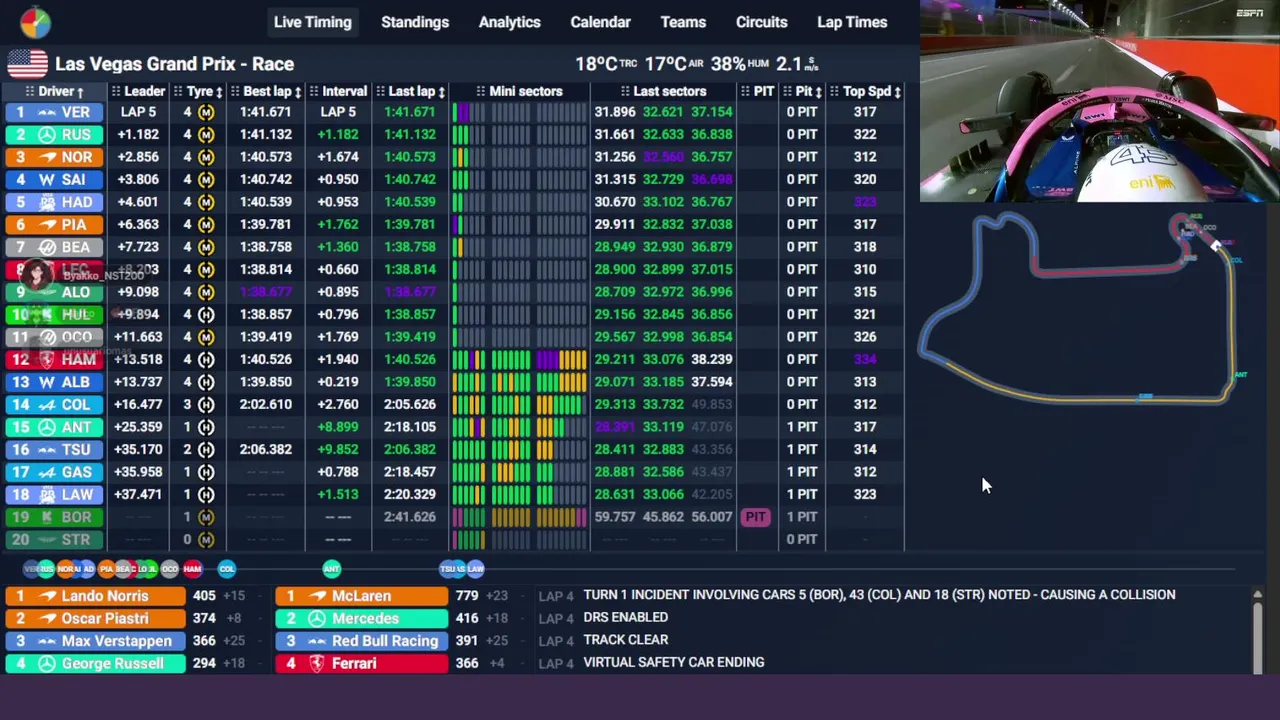Select McLaren in constructor standings
This screenshot has height=720, width=1280.
(x=362, y=596)
